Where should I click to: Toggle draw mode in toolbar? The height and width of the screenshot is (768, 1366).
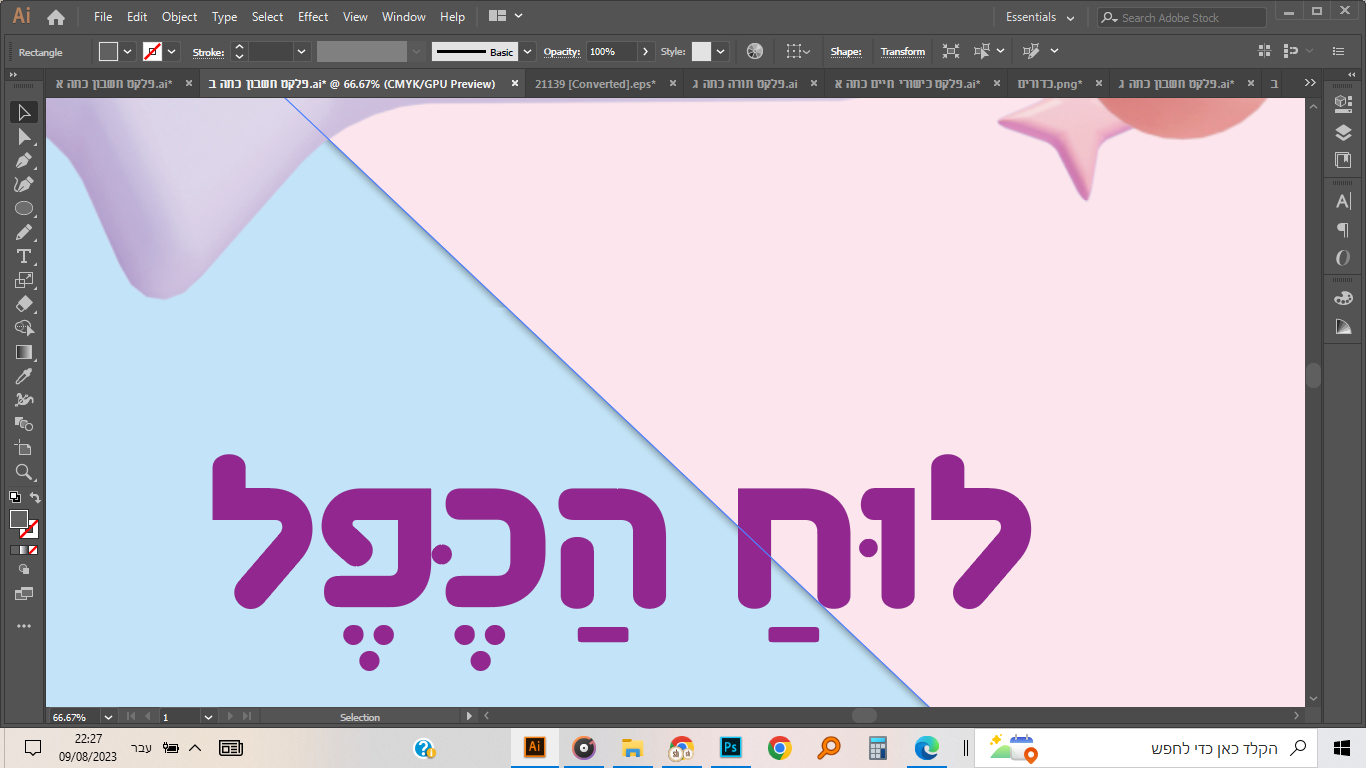[x=24, y=569]
